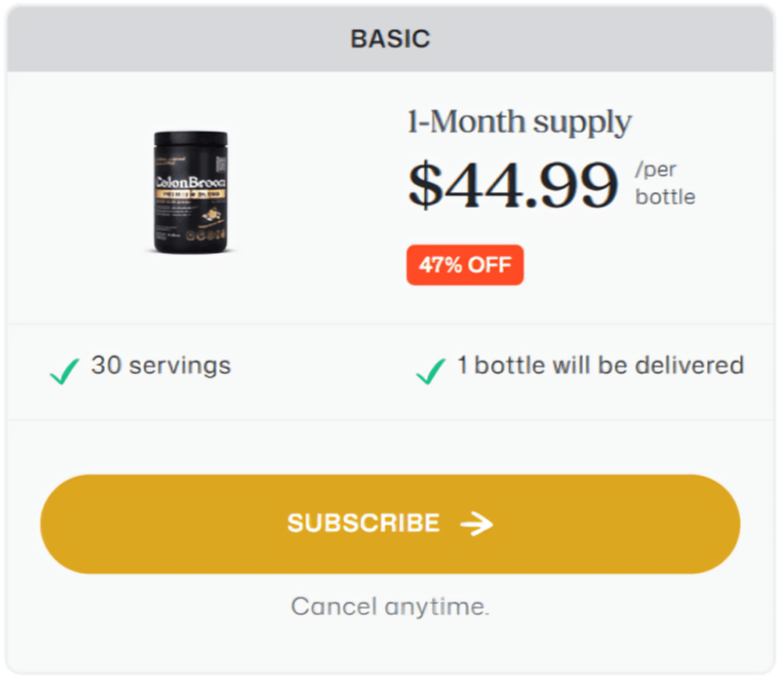Click the green checkmark beside 1 bottle delivered
Viewport: 783px width, 682px height.
431,371
